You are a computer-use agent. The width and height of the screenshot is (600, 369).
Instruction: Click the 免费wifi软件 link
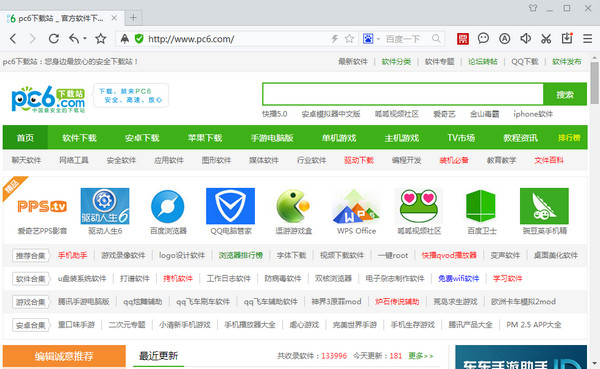[x=458, y=278]
